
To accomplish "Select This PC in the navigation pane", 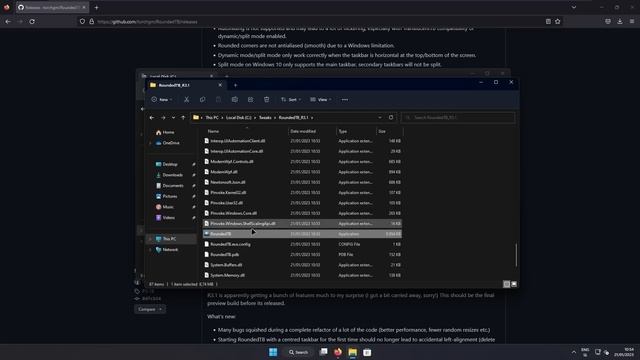I will click(x=171, y=239).
